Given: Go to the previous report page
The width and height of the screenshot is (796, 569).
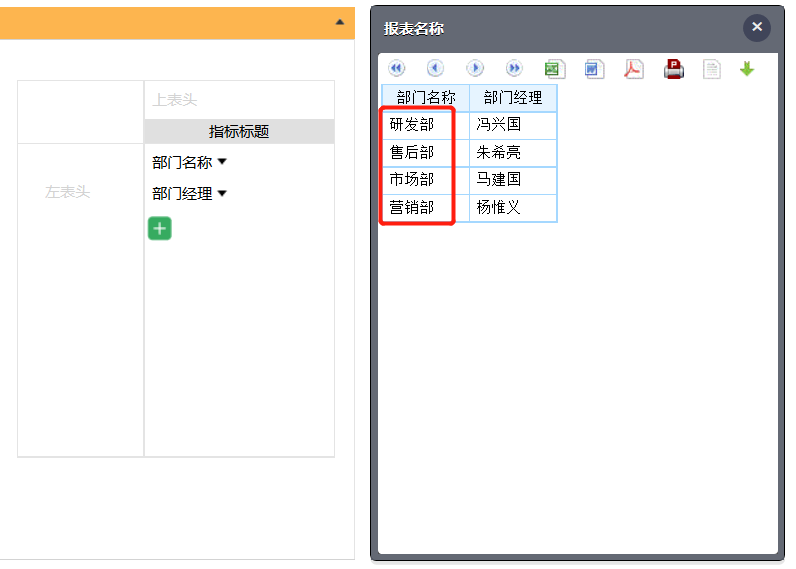Looking at the screenshot, I should click(435, 69).
